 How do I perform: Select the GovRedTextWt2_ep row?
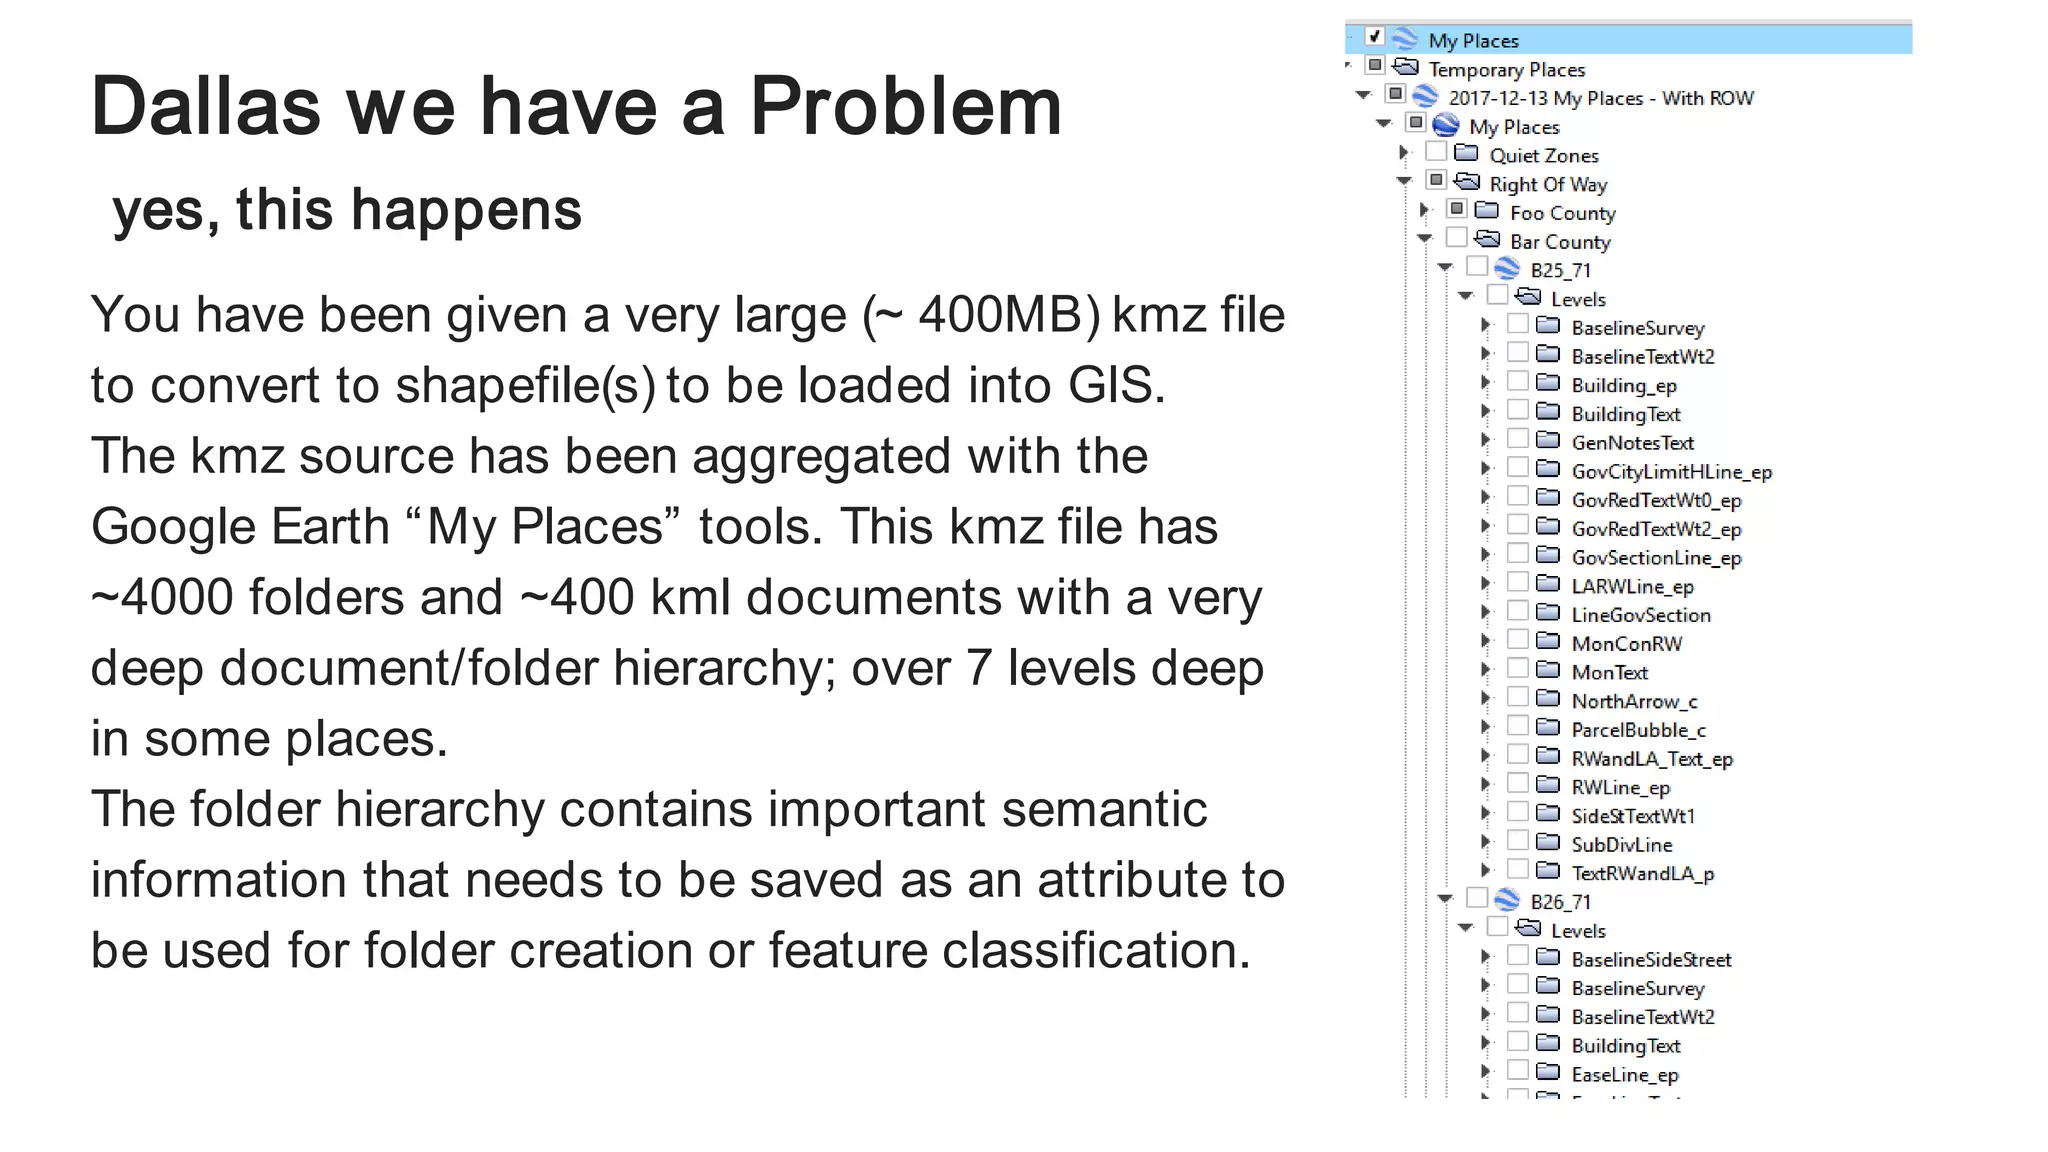pos(1656,529)
